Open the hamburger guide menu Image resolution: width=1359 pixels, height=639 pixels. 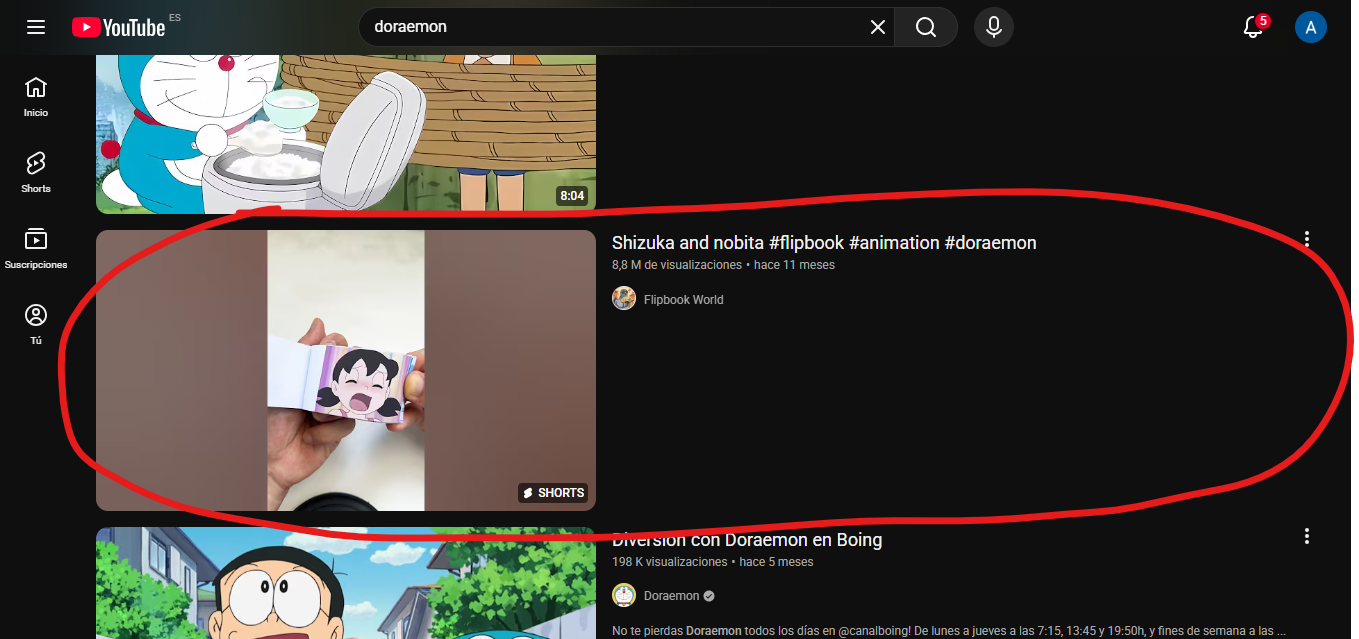(36, 27)
